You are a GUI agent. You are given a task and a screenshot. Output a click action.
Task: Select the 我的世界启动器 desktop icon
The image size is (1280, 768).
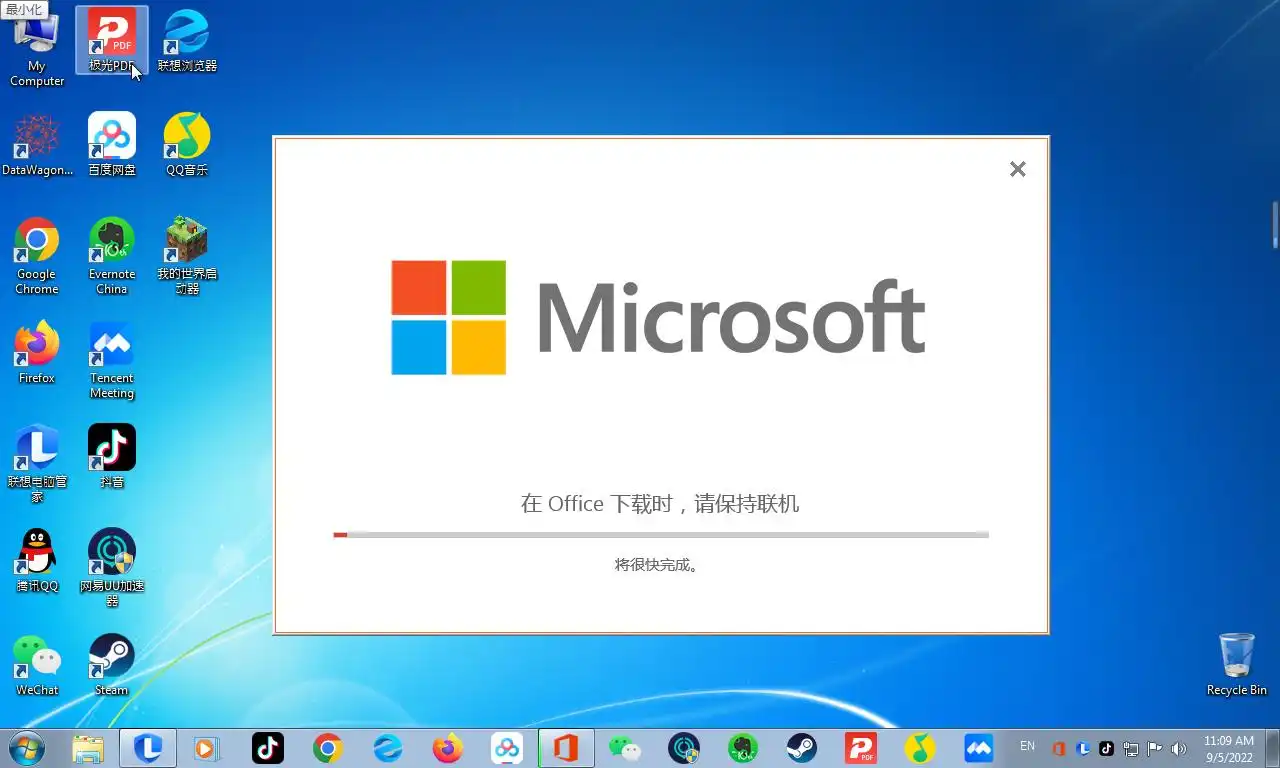click(x=187, y=256)
